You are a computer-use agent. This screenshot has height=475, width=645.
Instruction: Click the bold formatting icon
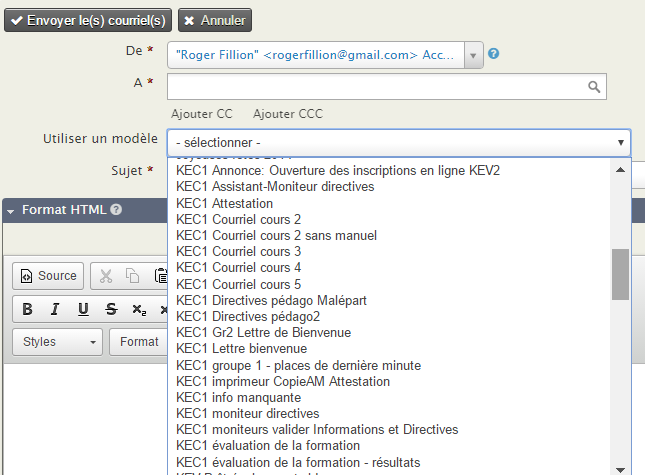[x=28, y=309]
